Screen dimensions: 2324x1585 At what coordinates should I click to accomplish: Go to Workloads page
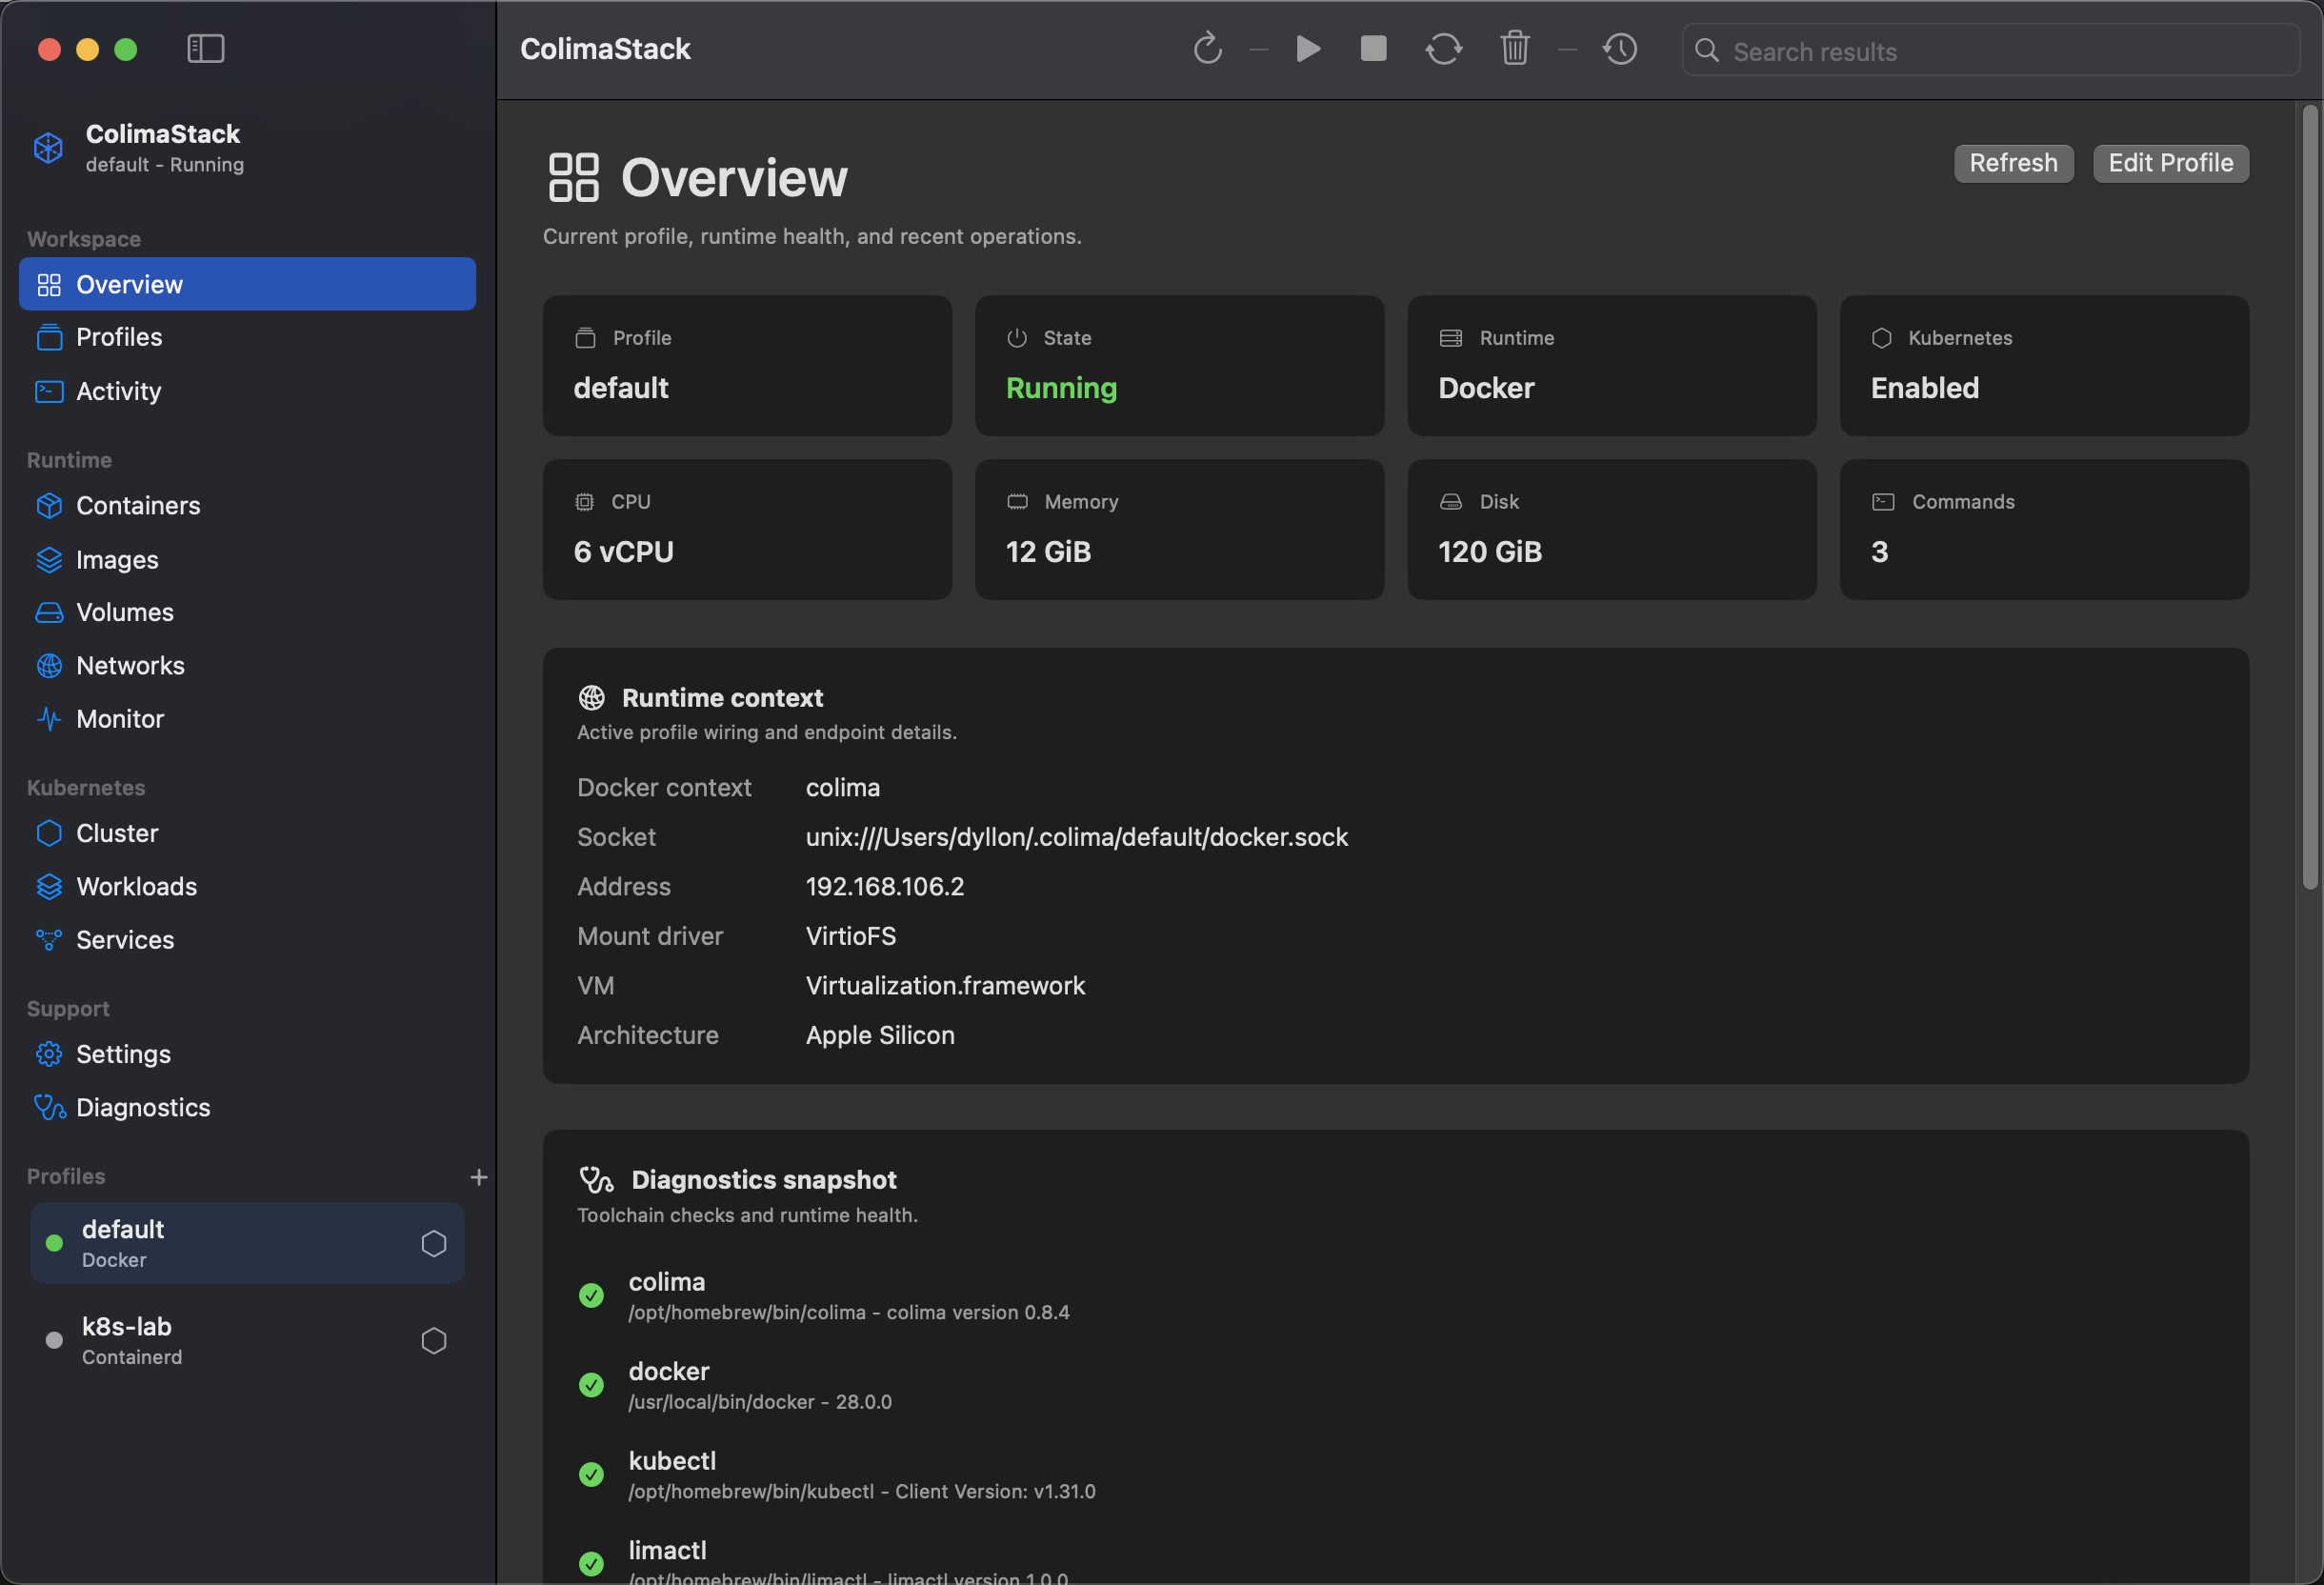pos(247,887)
